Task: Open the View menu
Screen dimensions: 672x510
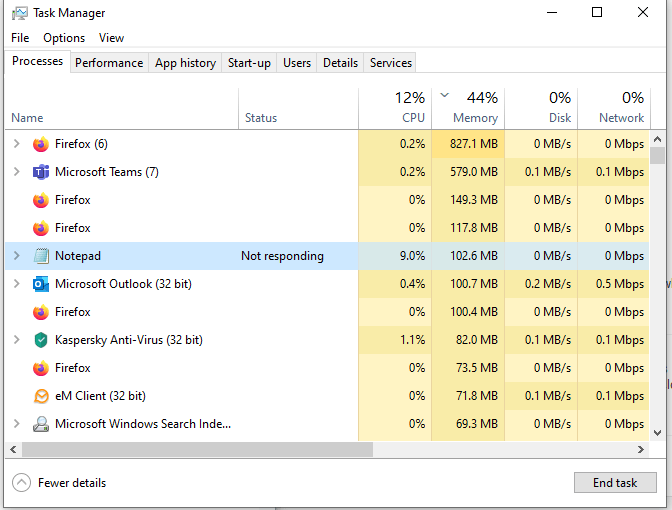Action: pyautogui.click(x=111, y=38)
